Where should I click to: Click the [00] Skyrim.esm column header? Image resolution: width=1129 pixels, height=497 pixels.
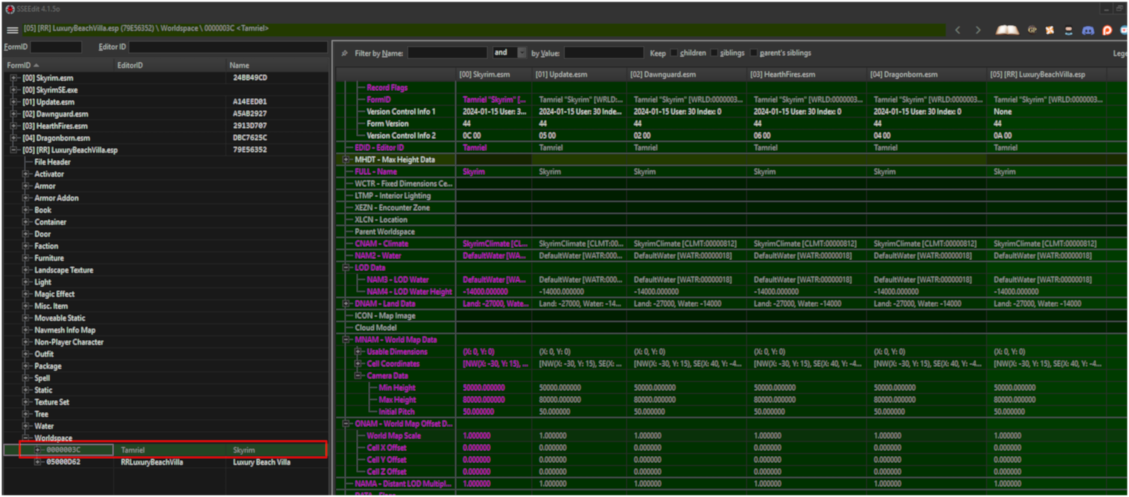point(494,74)
